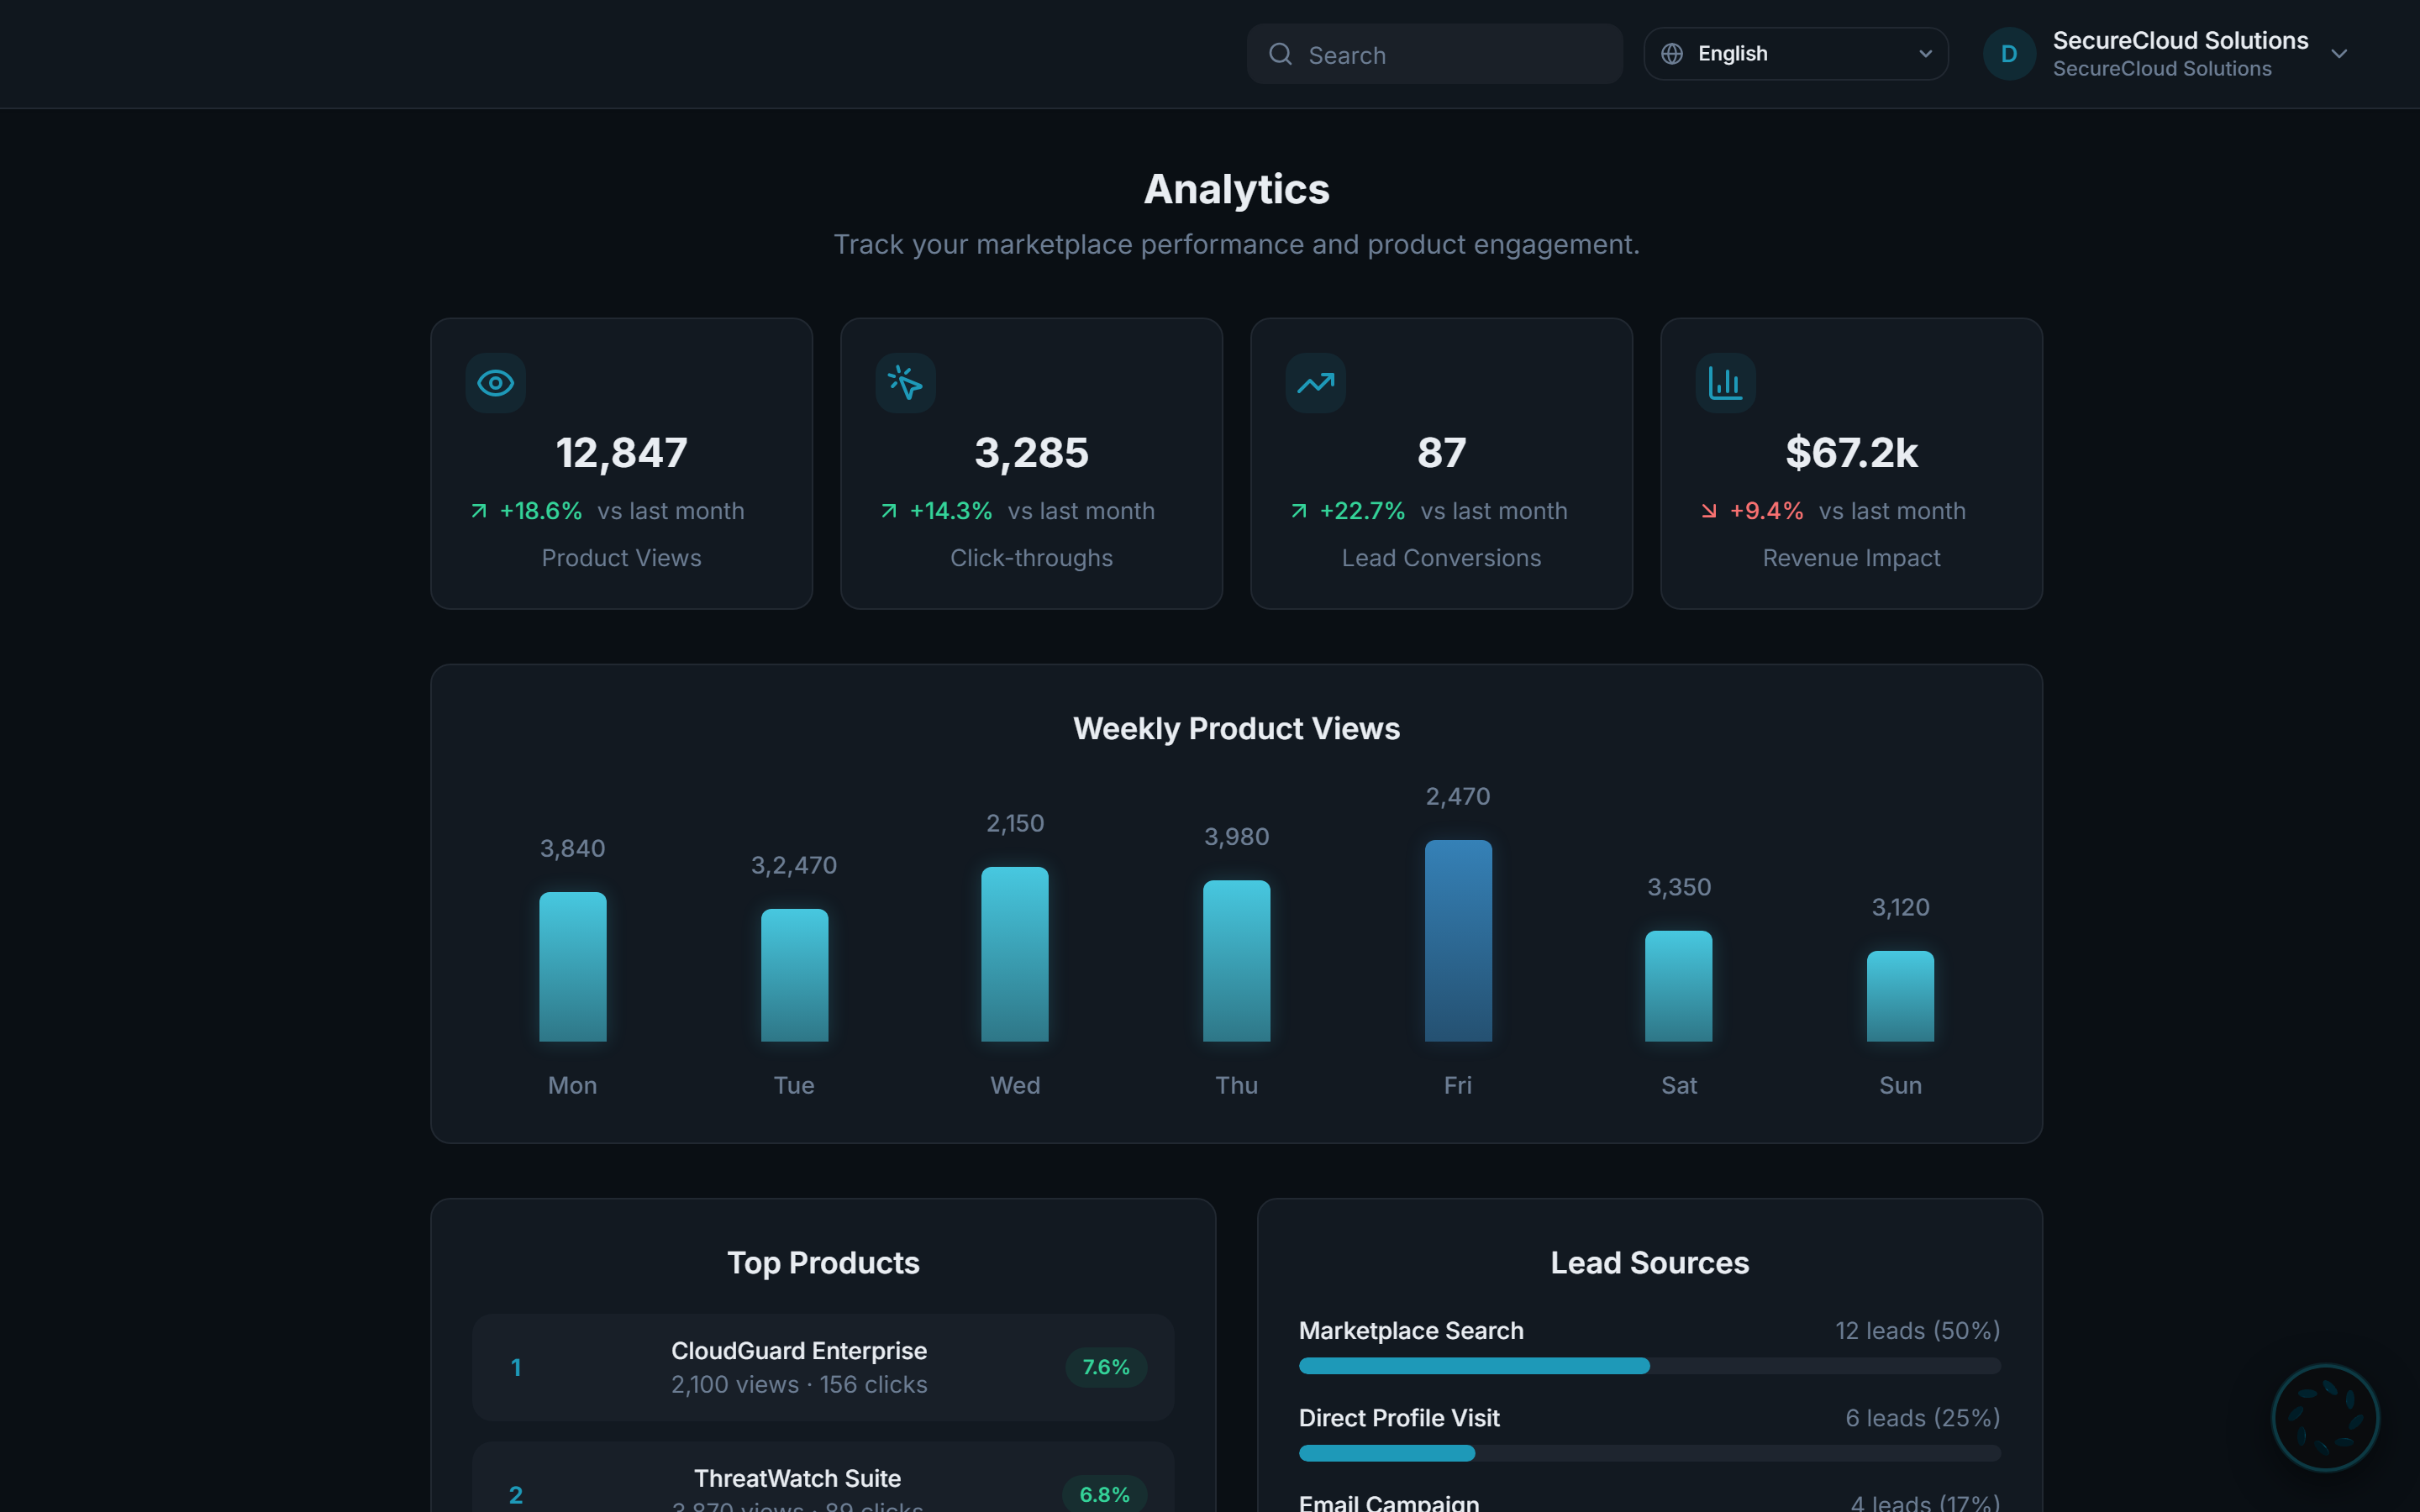Click the D user avatar
The height and width of the screenshot is (1512, 2420).
click(2008, 54)
